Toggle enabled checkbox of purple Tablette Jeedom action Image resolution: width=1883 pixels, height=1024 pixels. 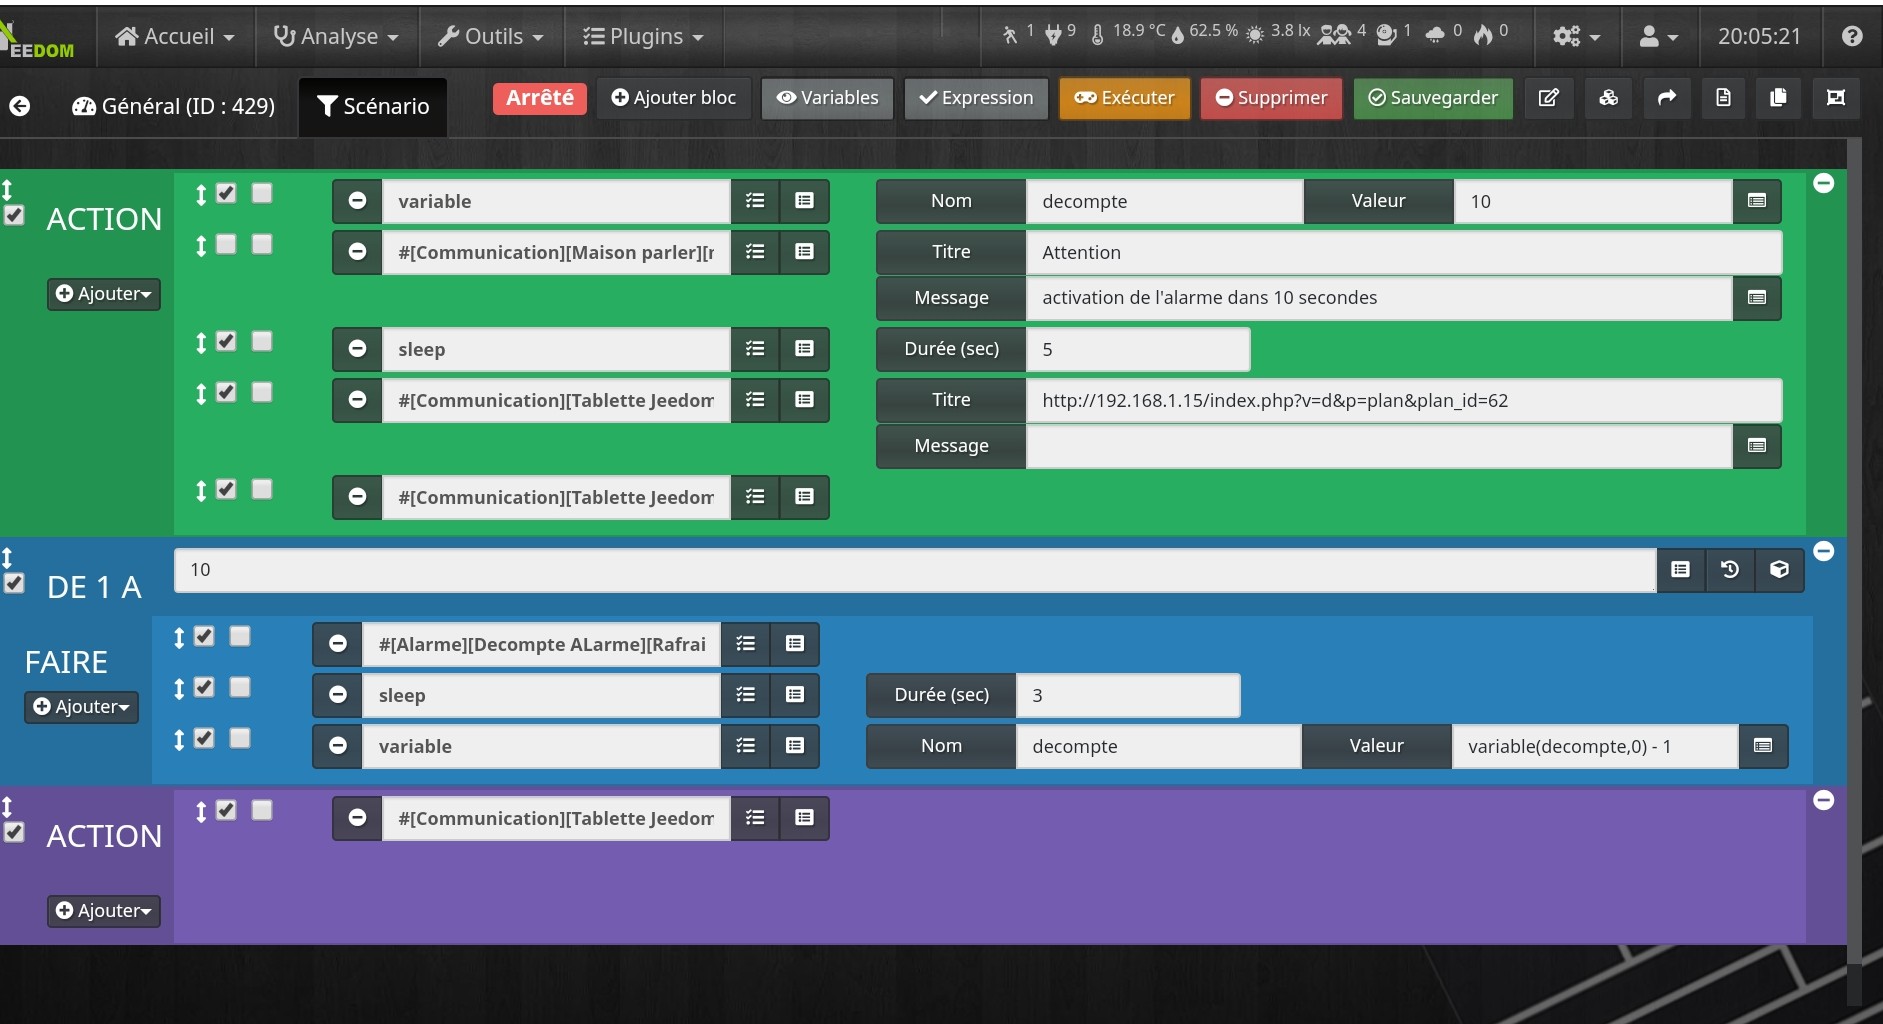pos(227,810)
